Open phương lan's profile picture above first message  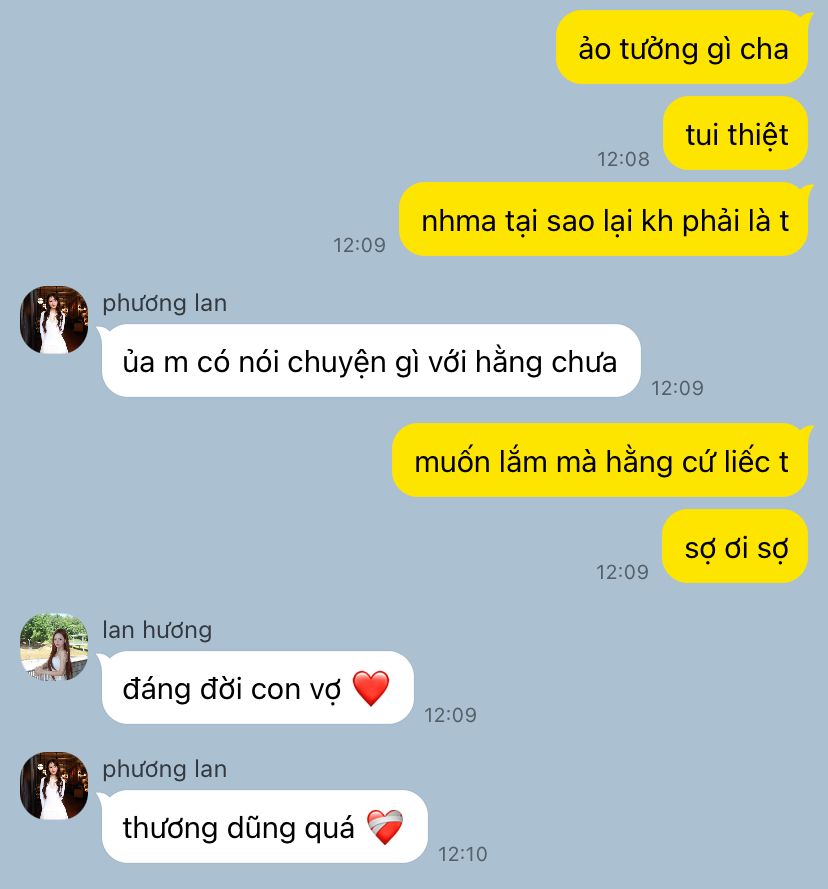(54, 320)
